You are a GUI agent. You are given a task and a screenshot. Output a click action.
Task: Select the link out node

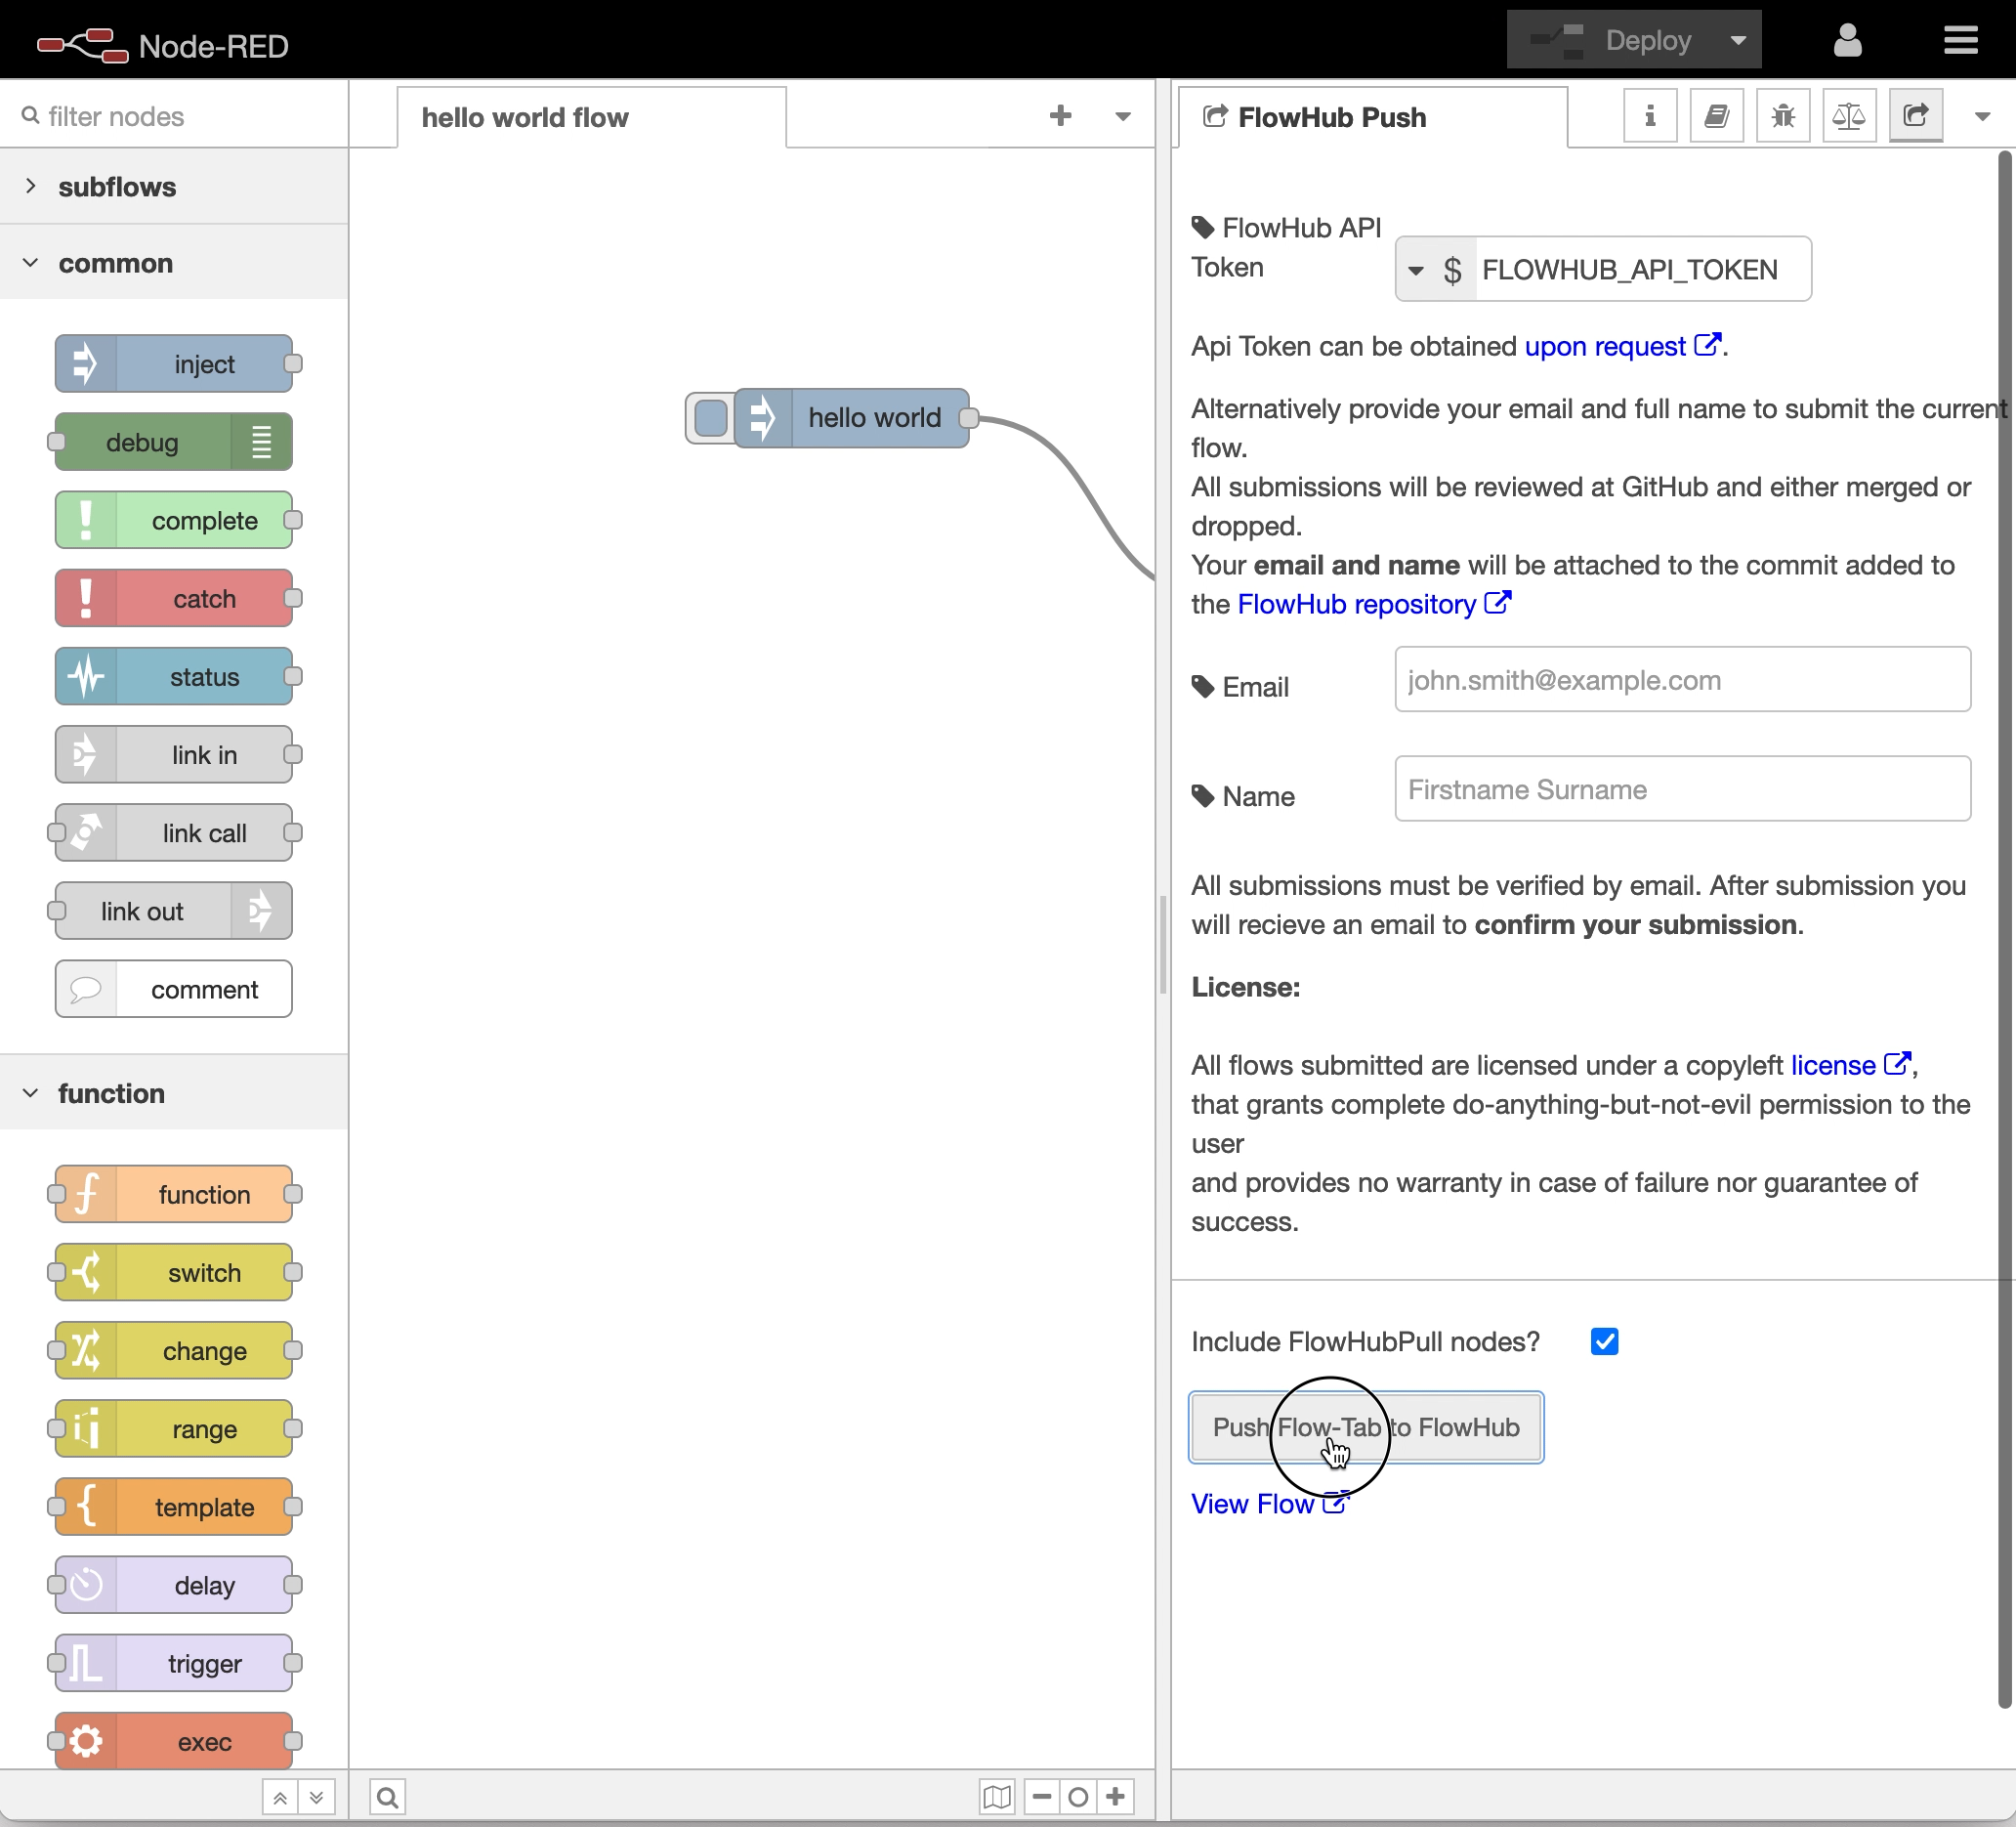point(174,910)
